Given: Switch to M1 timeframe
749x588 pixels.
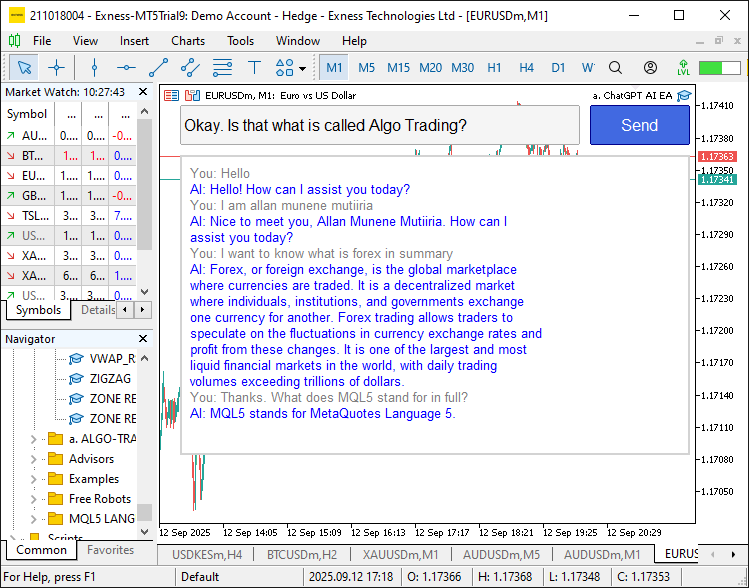Looking at the screenshot, I should 334,67.
